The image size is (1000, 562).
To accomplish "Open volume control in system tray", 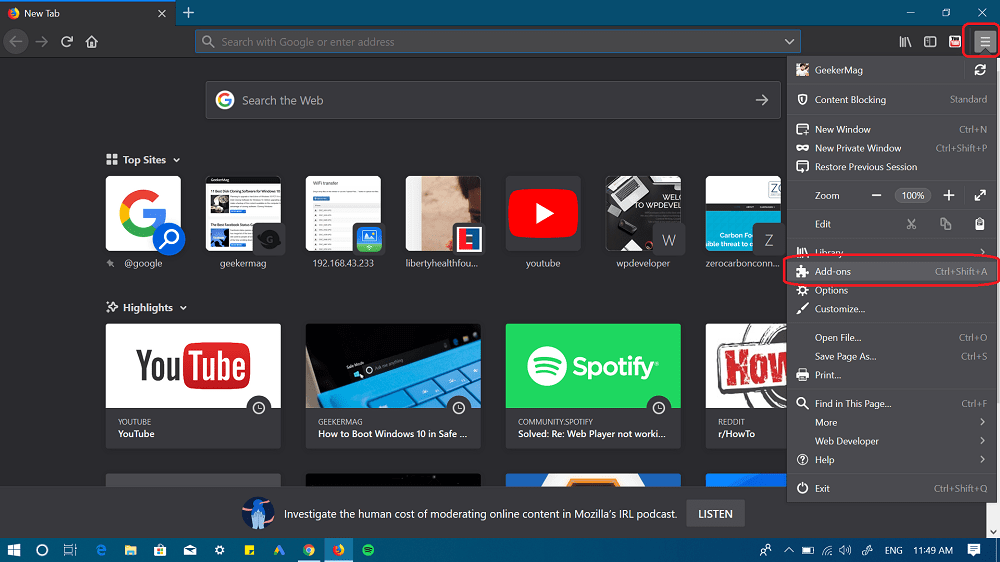I will click(x=846, y=550).
